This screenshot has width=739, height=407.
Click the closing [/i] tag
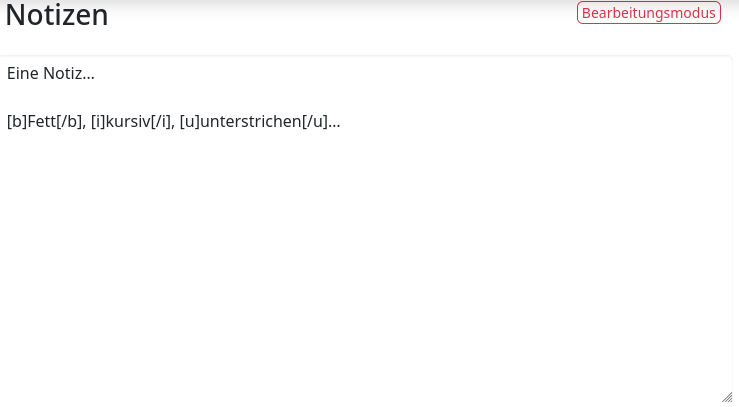coord(160,122)
